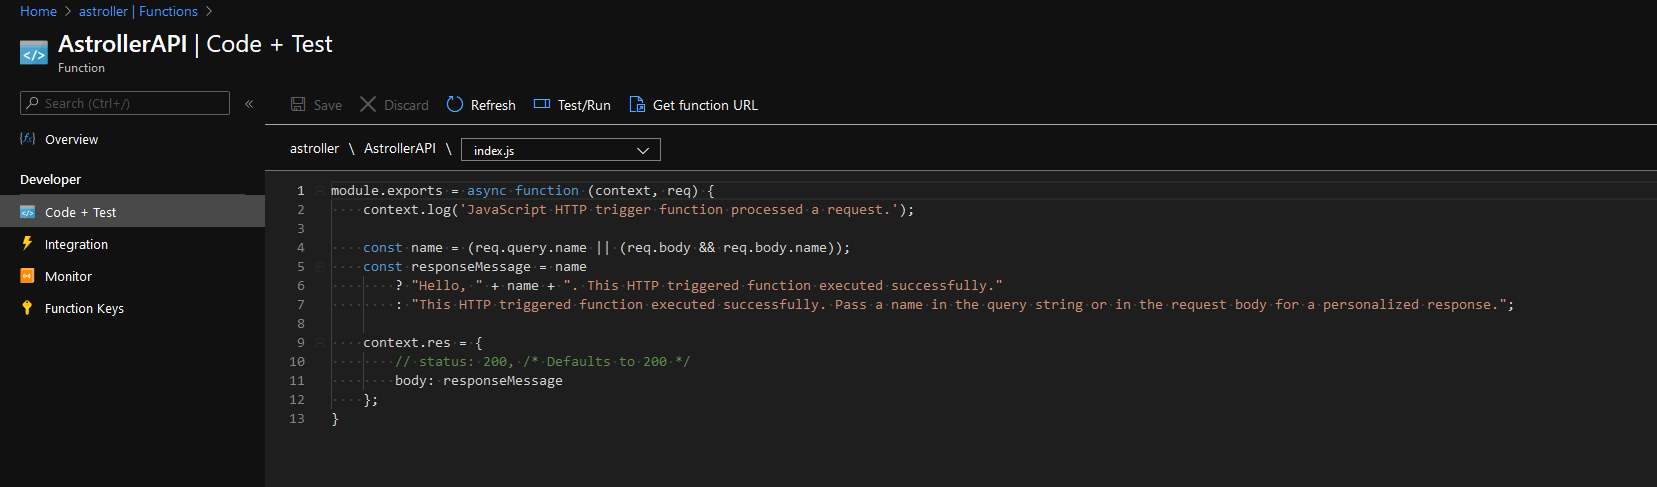Navigate to astroller | Functions breadcrumb

(x=138, y=11)
